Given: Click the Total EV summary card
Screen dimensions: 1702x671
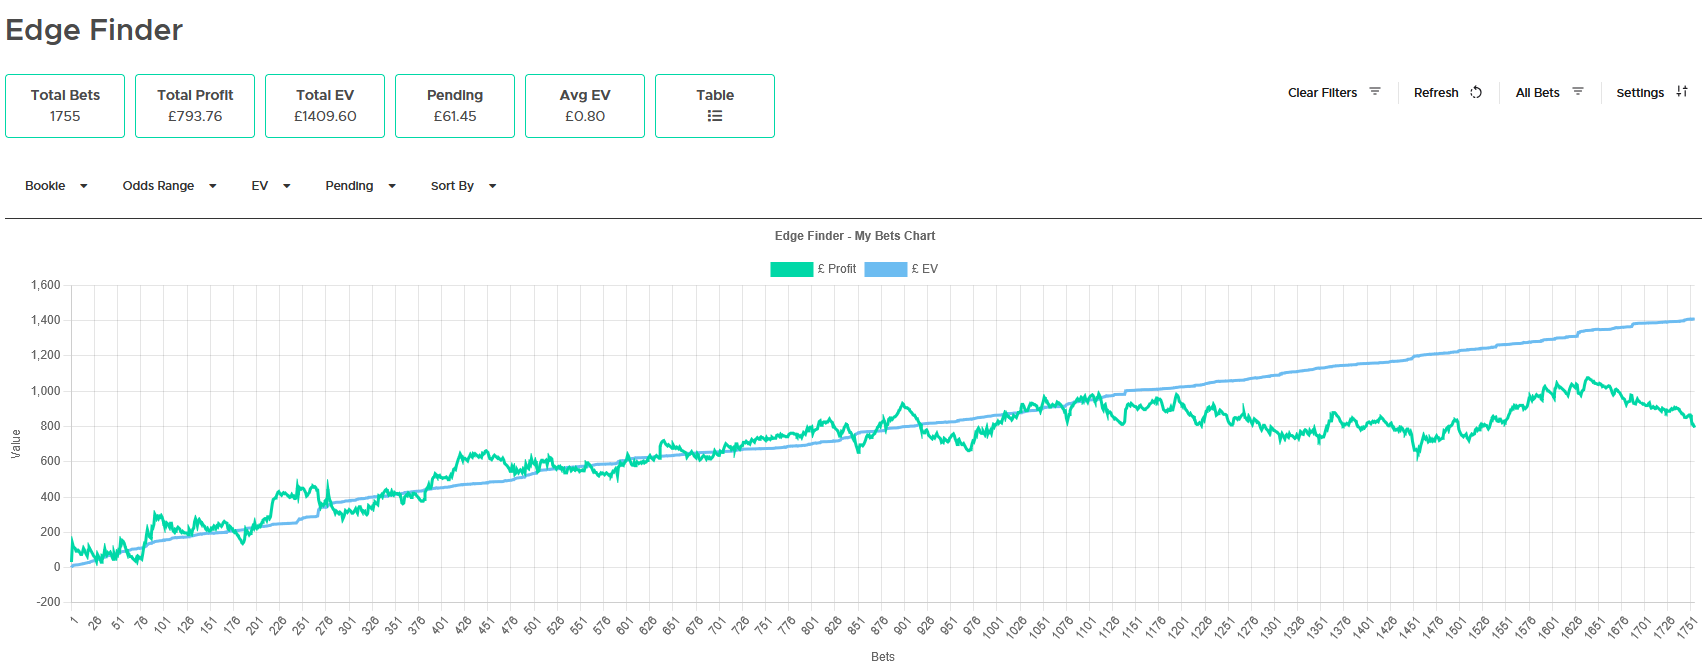Looking at the screenshot, I should pyautogui.click(x=325, y=106).
